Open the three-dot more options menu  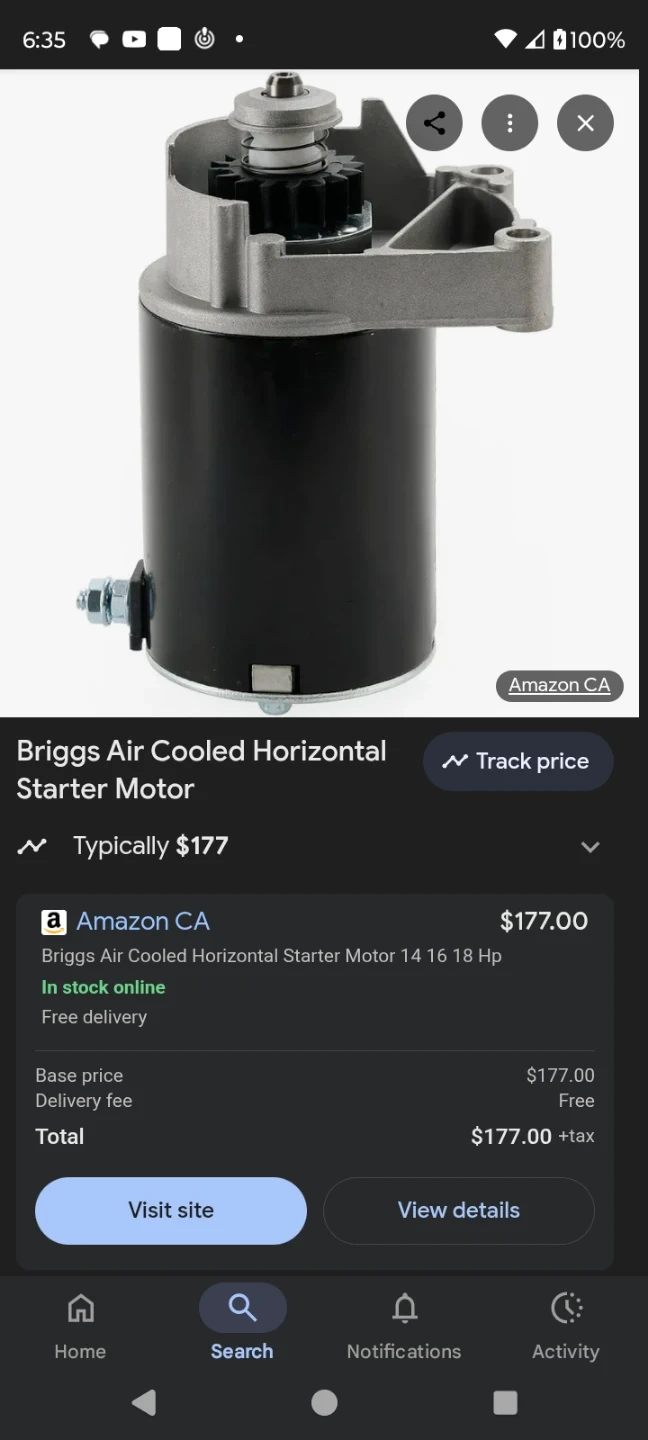(x=510, y=123)
